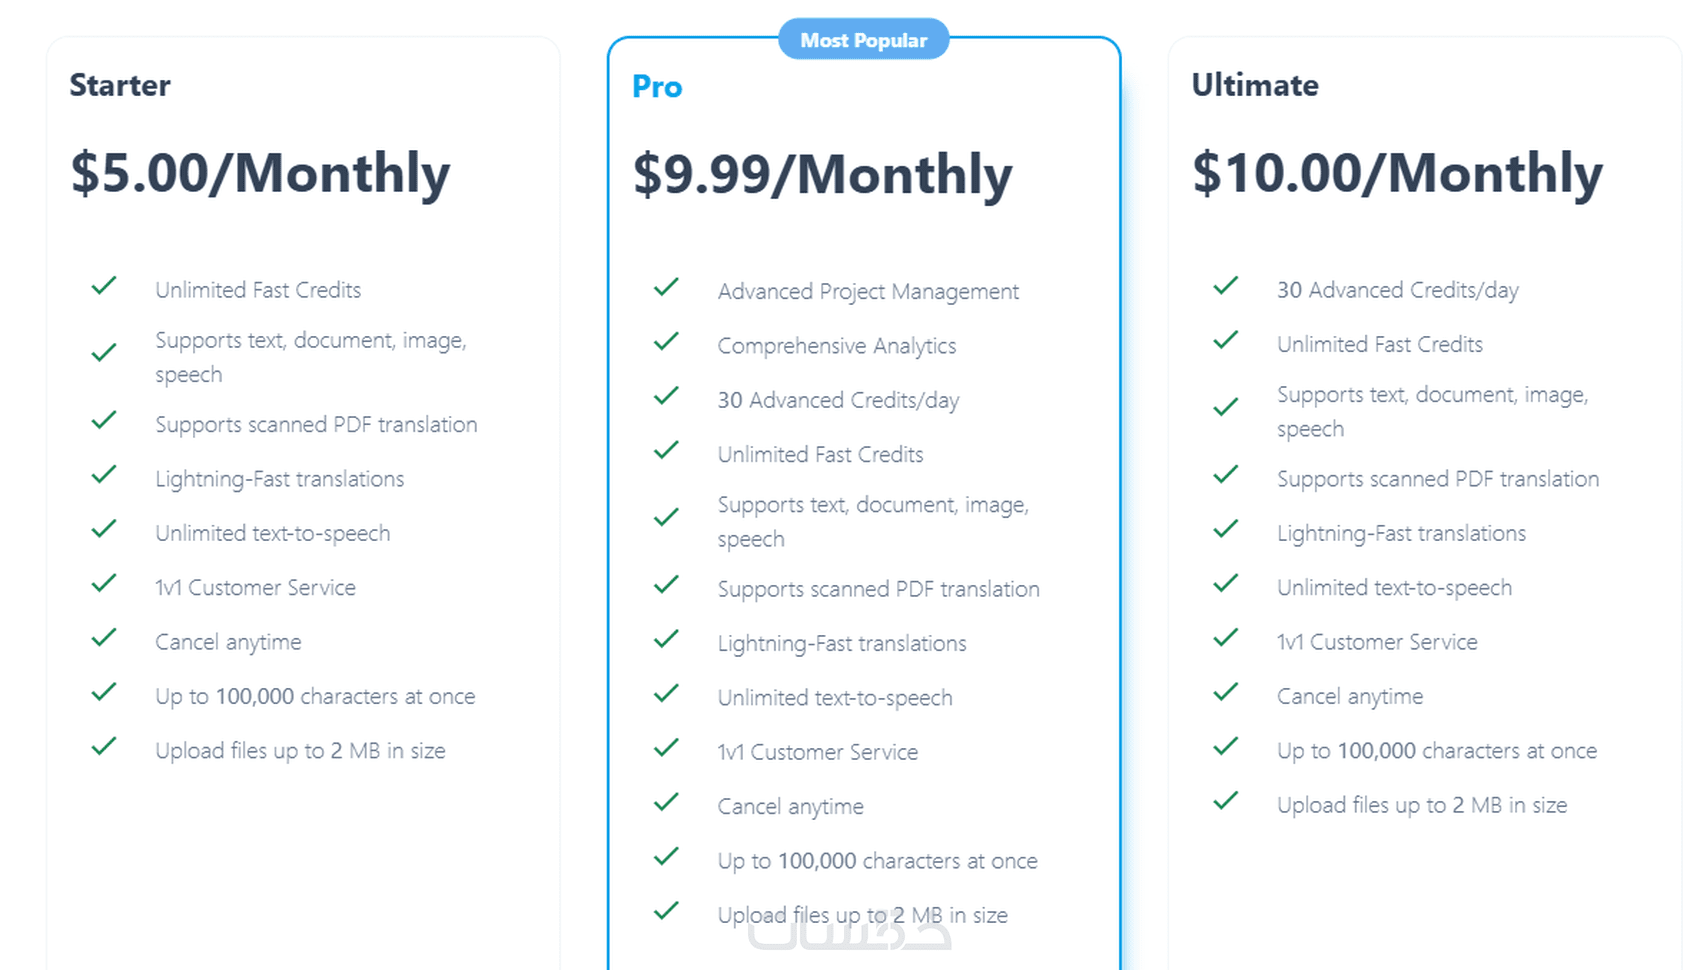This screenshot has height=970, width=1700.
Task: Click the $5.00/Monthly price
Action: click(x=260, y=173)
